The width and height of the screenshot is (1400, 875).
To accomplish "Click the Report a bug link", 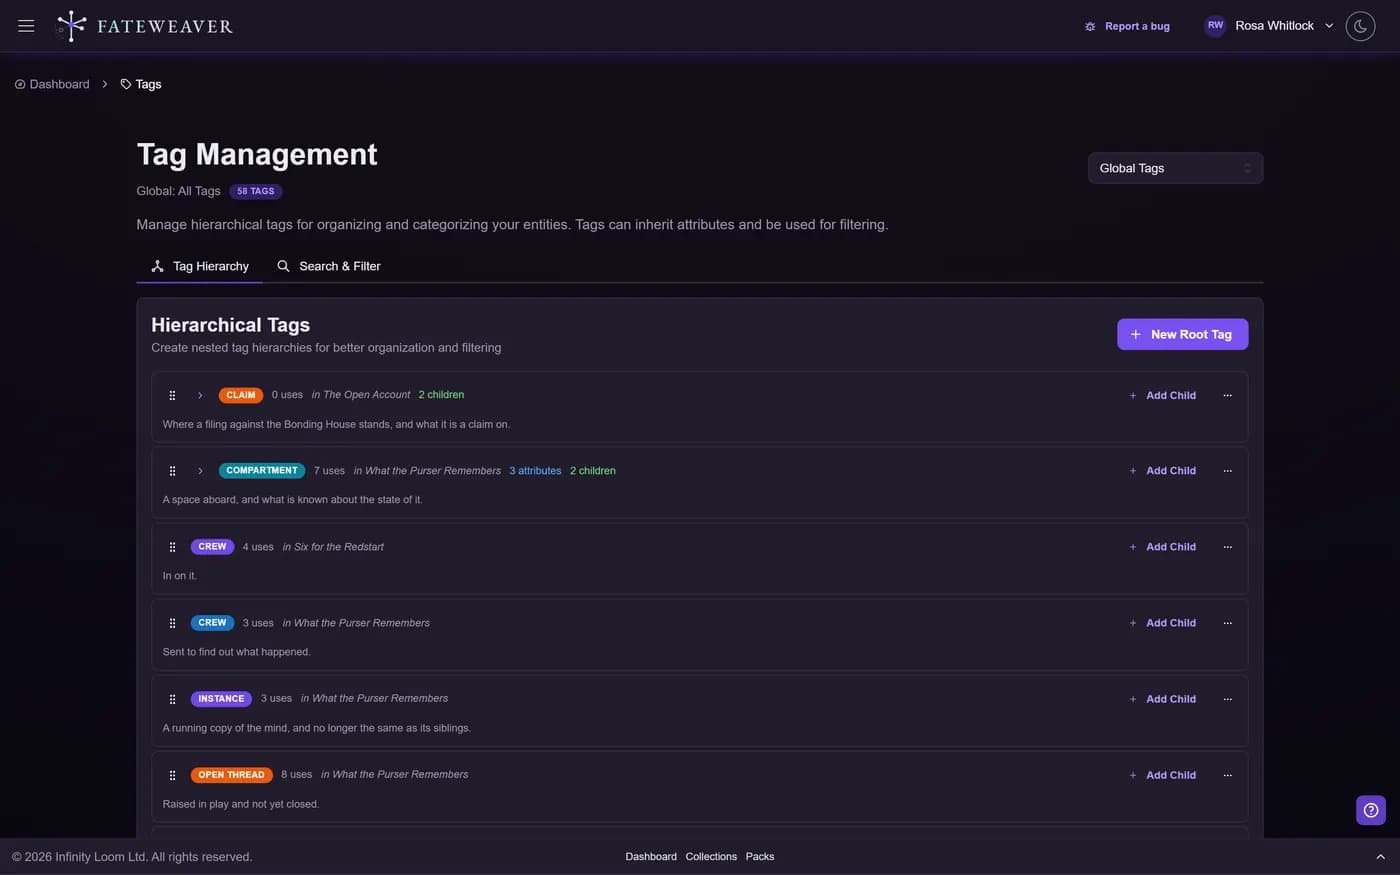I will click(1127, 26).
